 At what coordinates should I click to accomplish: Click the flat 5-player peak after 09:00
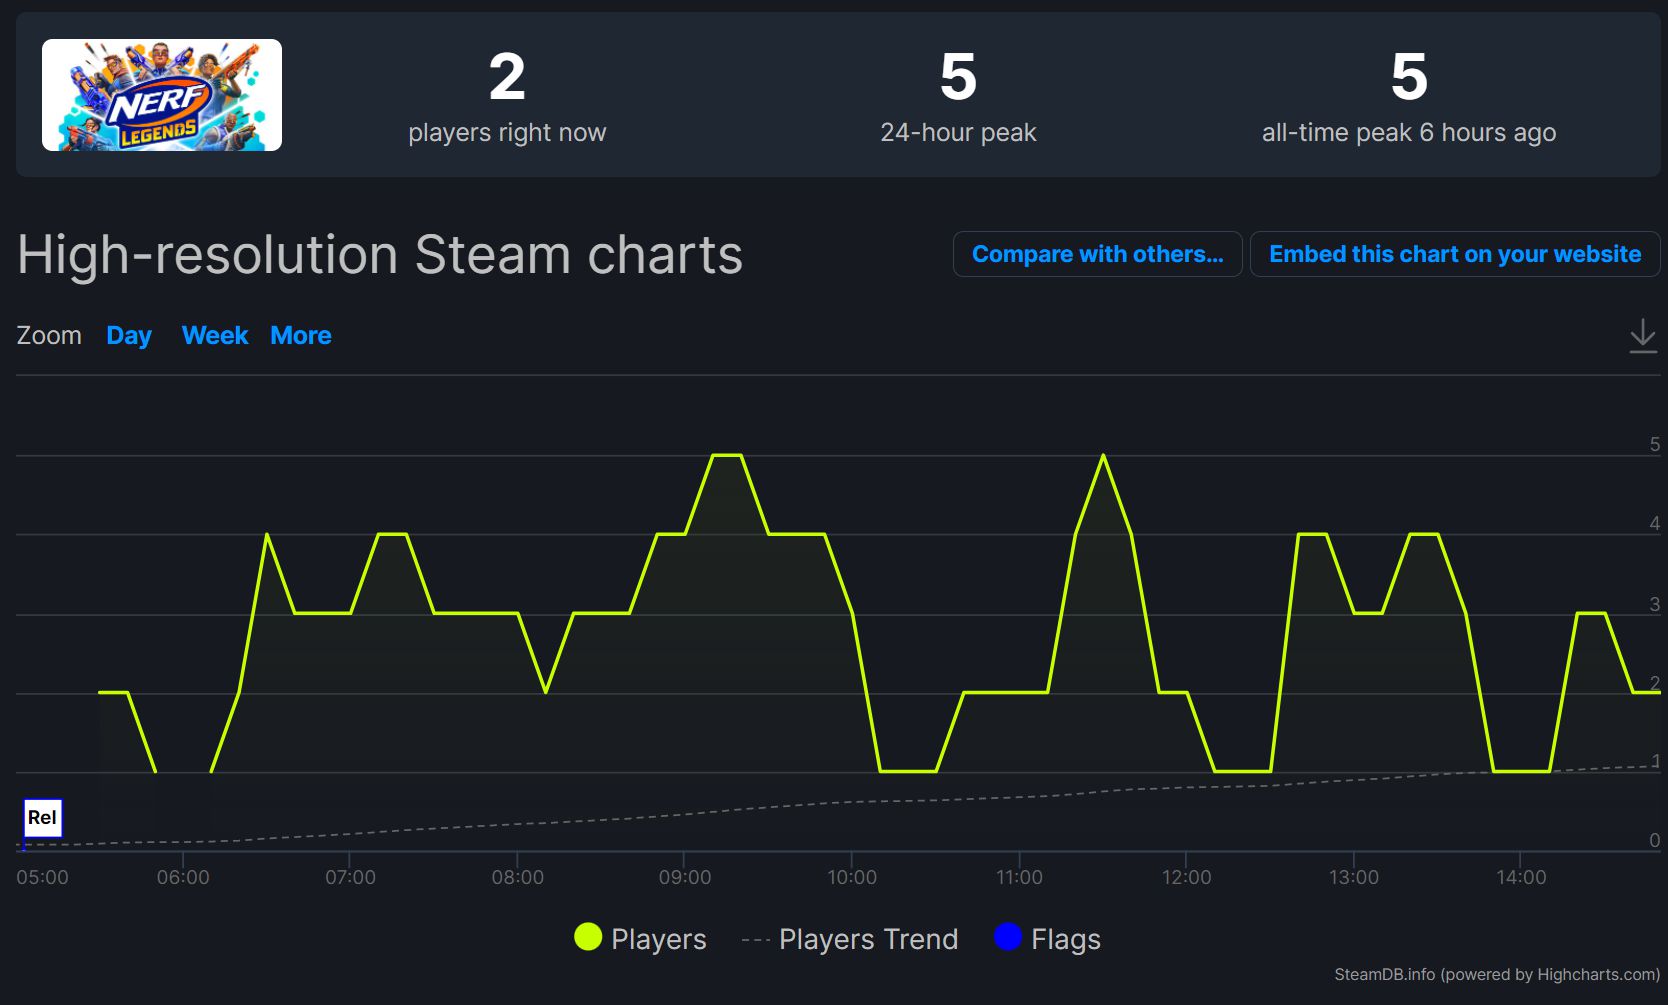tap(727, 456)
